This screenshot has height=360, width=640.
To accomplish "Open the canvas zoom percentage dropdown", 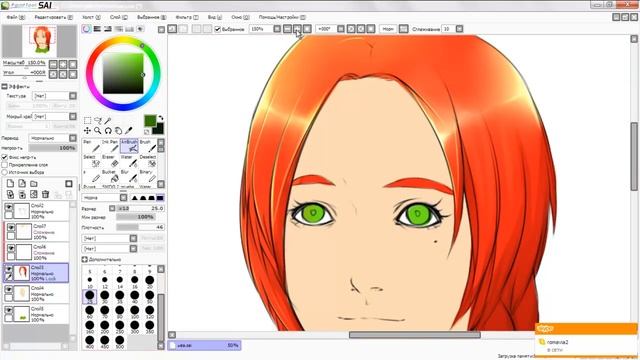I will tap(277, 29).
